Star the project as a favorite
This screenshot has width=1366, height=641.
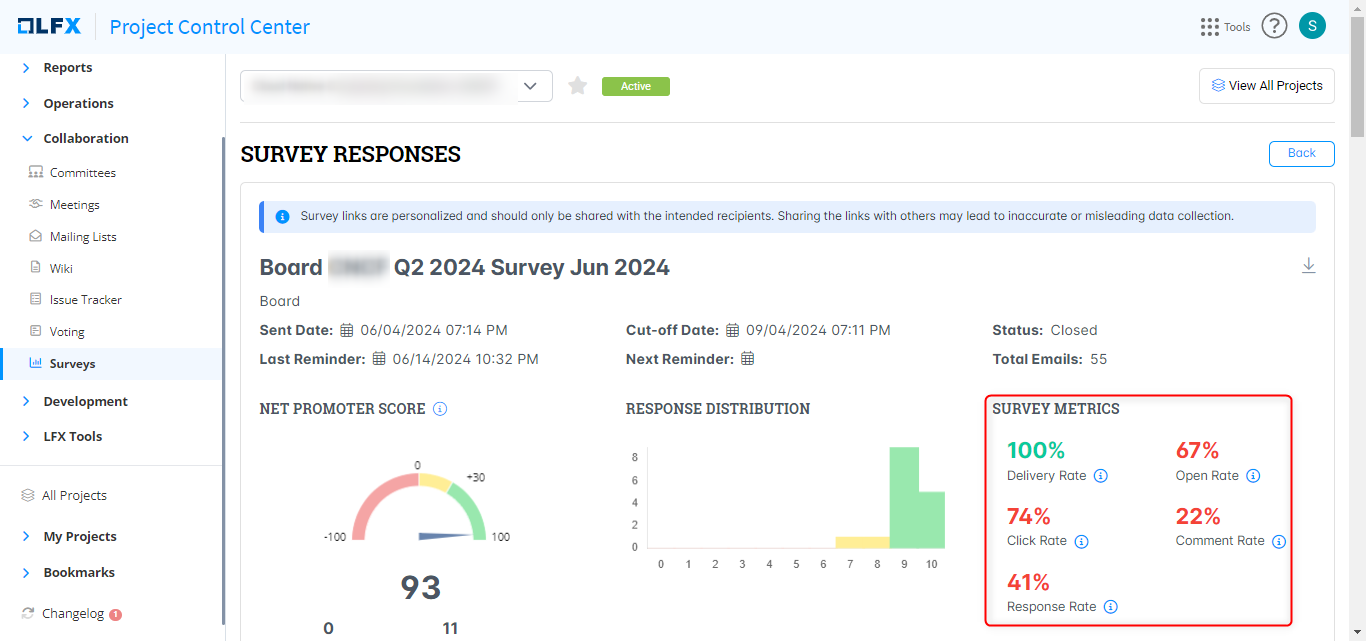coord(577,86)
